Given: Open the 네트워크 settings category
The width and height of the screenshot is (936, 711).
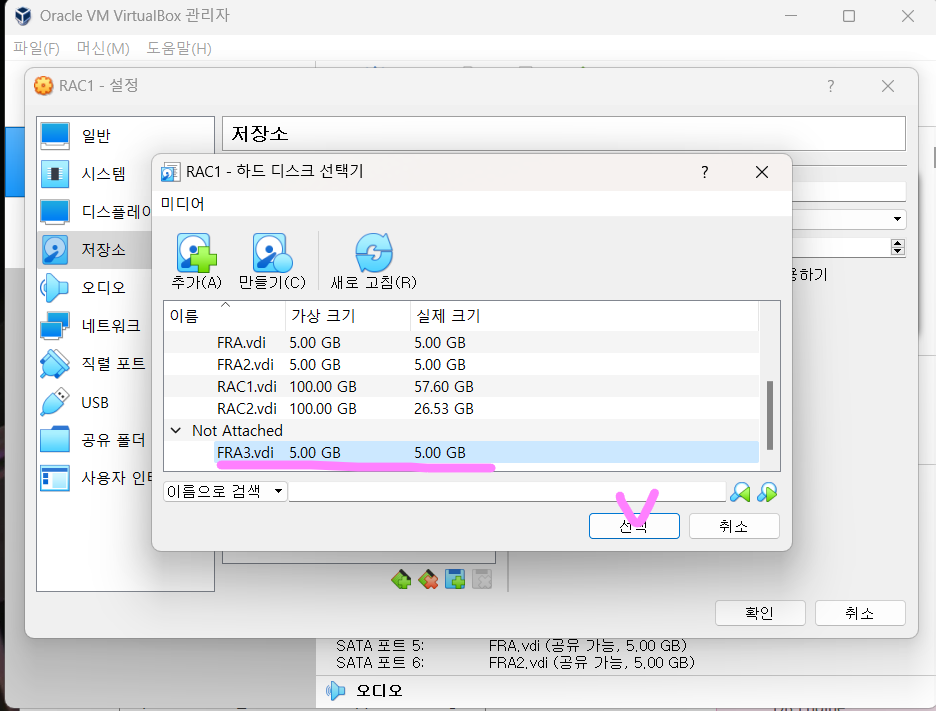Looking at the screenshot, I should [x=96, y=325].
